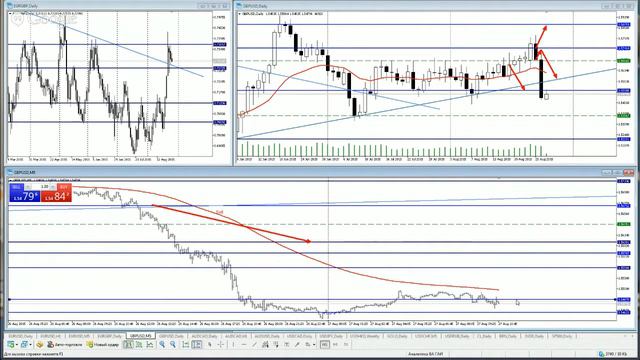Expand the Profiles dropdown arrow
Screen dimensions: 640x360
(x=31, y=345)
